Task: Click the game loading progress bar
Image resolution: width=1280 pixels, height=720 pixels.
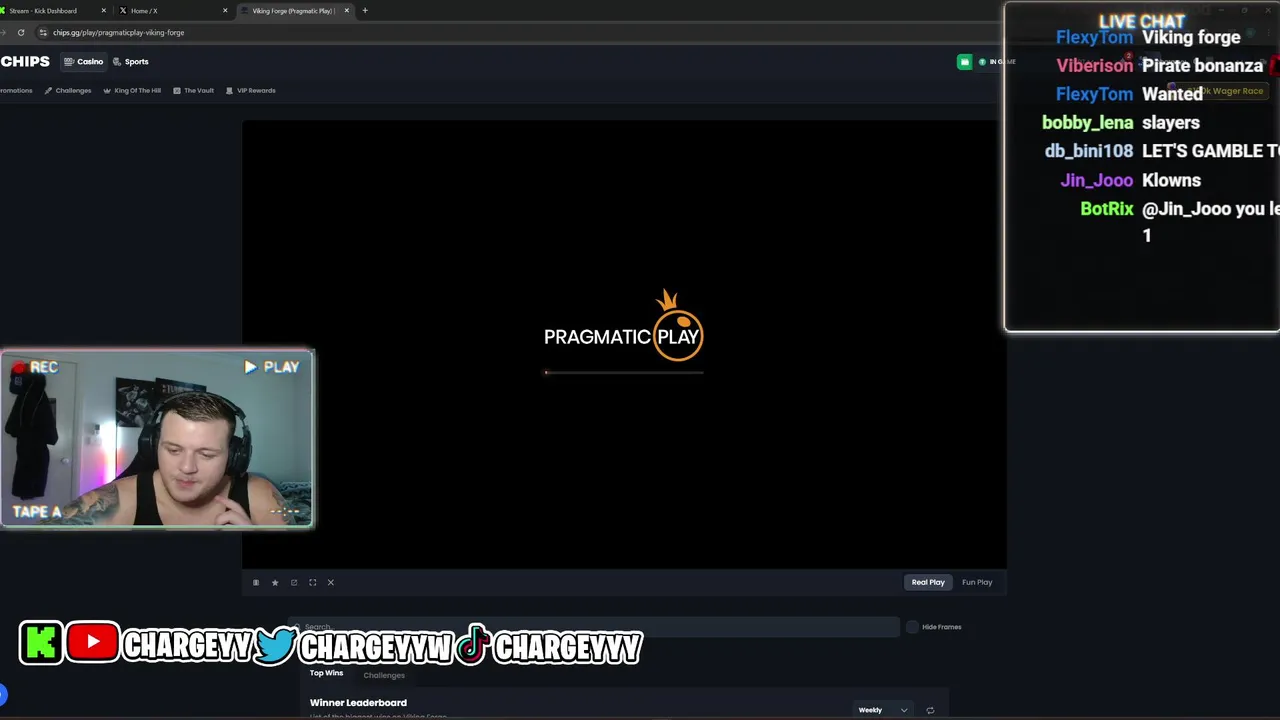Action: (624, 372)
